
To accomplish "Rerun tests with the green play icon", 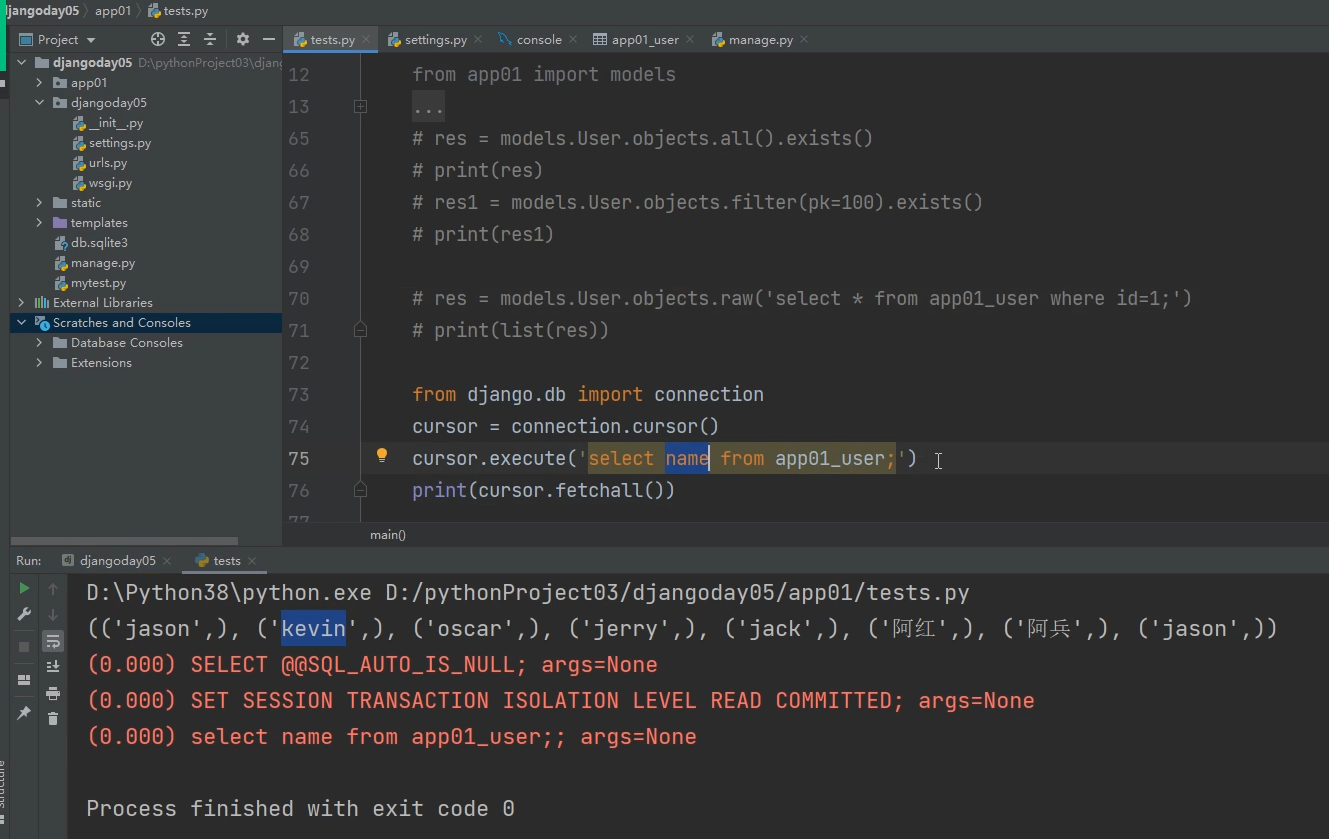I will tap(24, 588).
